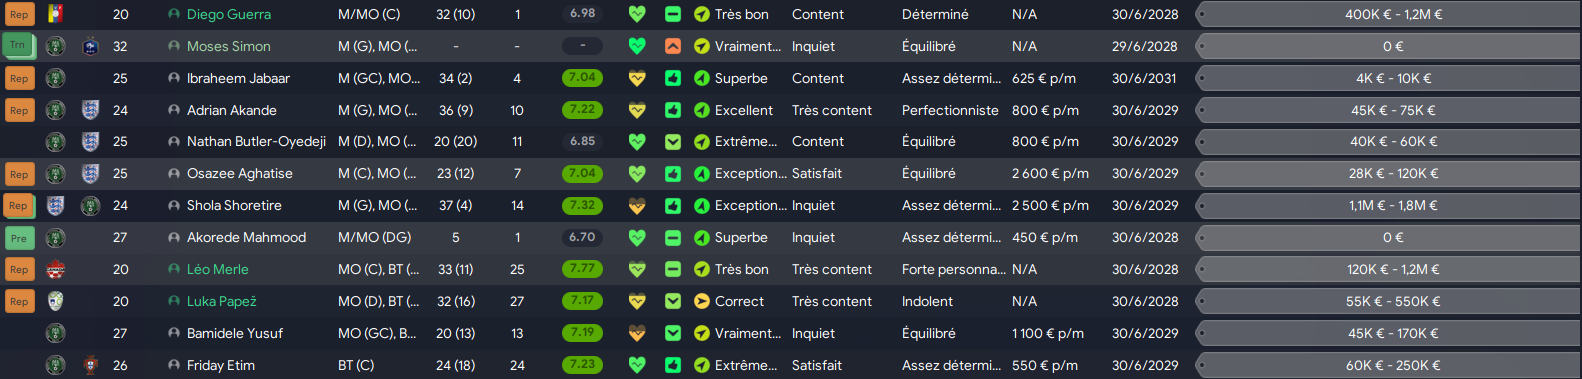The image size is (1582, 379).
Task: Click the club crest beside Friday Etim
Action: [91, 365]
